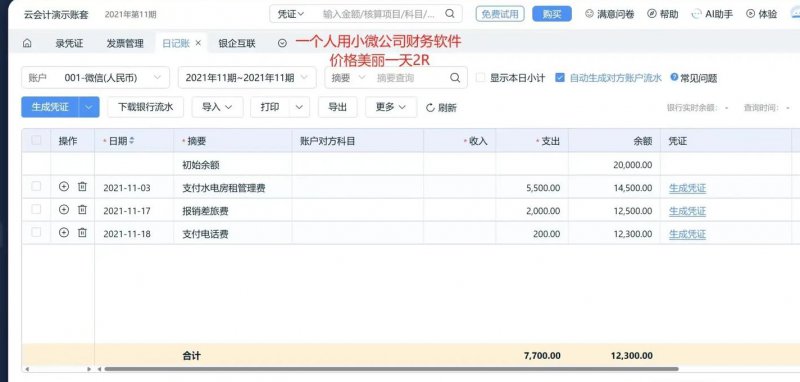
Task: Click the 云会计演示账套 account name
Action: 56,14
